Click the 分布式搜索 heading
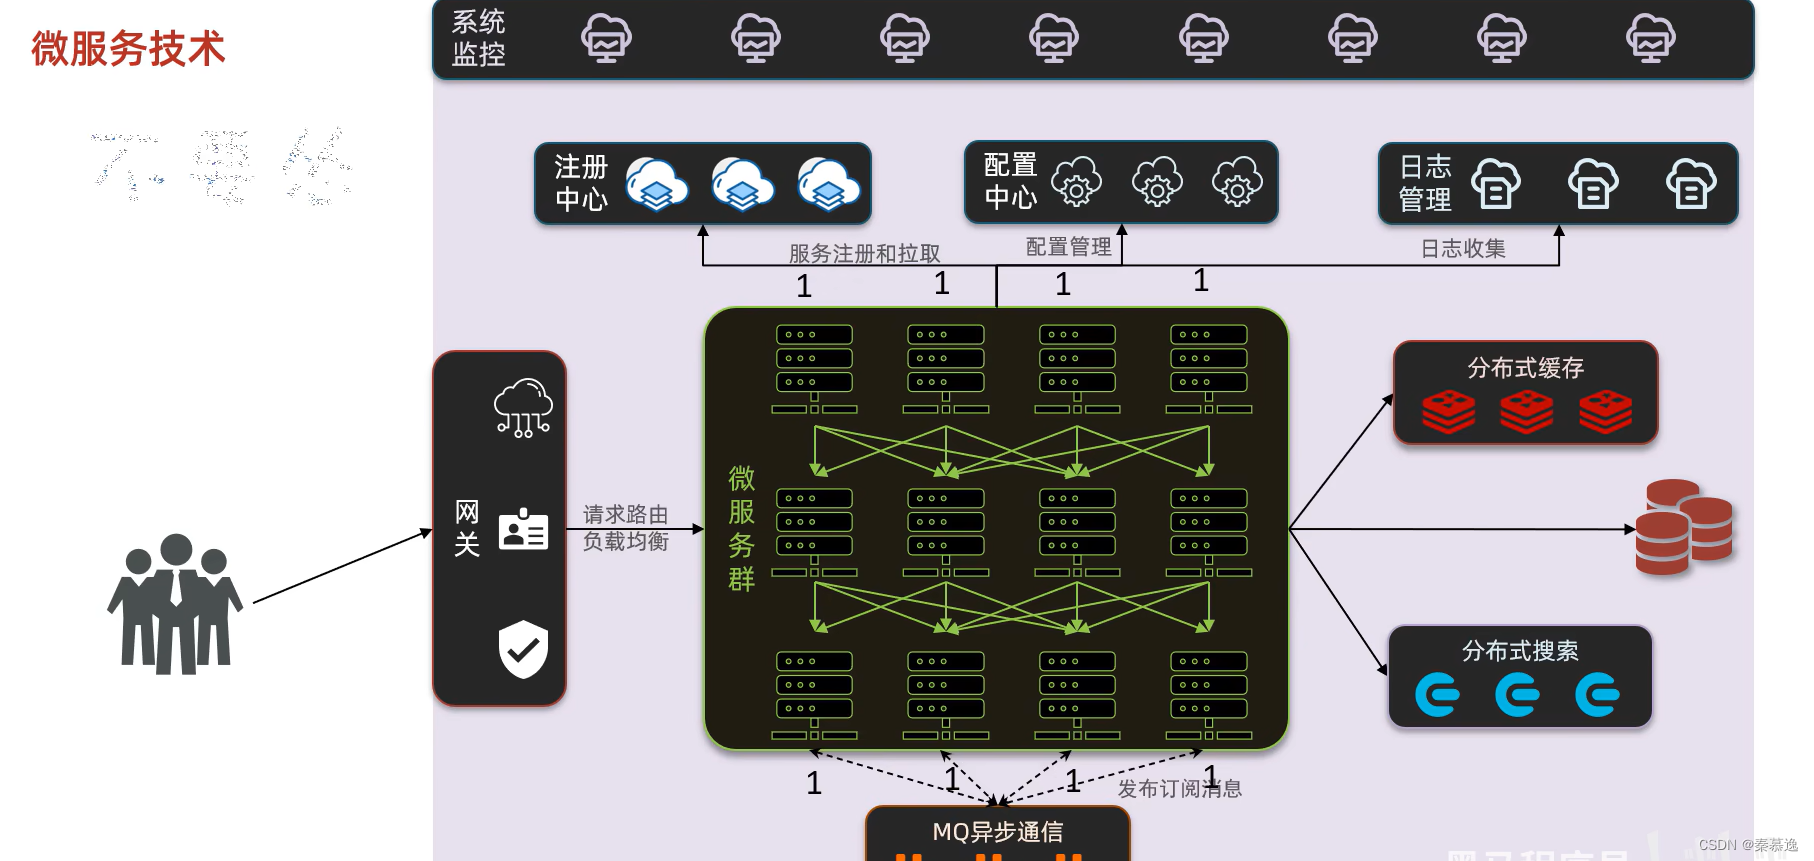 [1520, 651]
